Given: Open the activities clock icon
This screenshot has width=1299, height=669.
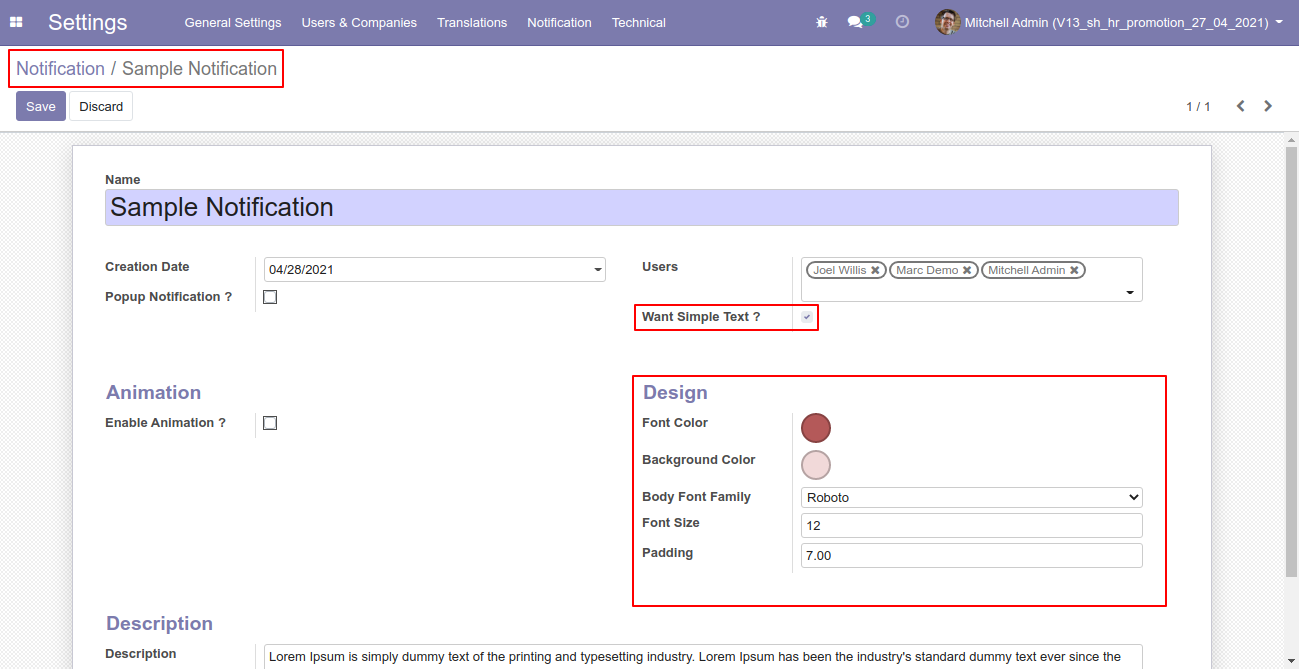Looking at the screenshot, I should (x=902, y=22).
